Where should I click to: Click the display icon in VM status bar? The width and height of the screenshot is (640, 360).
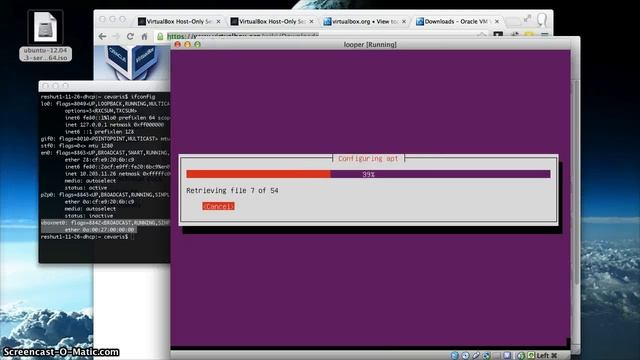point(507,356)
